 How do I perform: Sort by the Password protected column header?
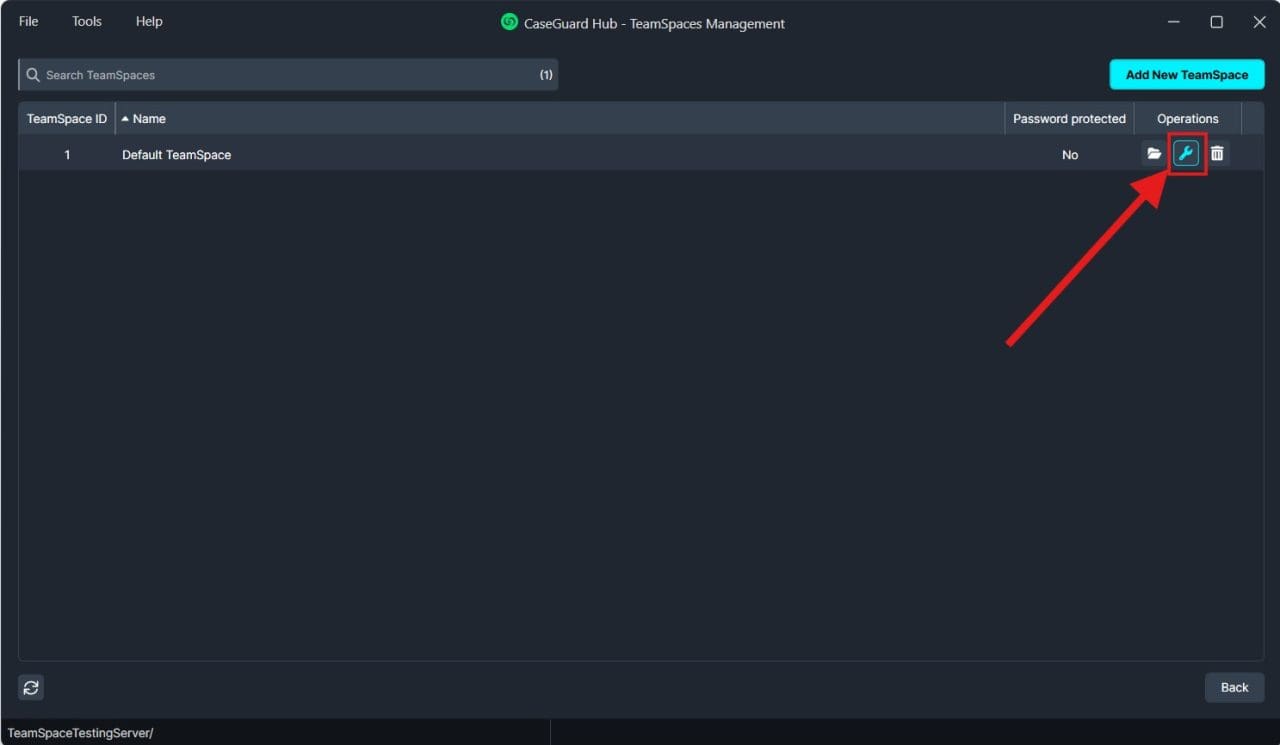tap(1069, 118)
